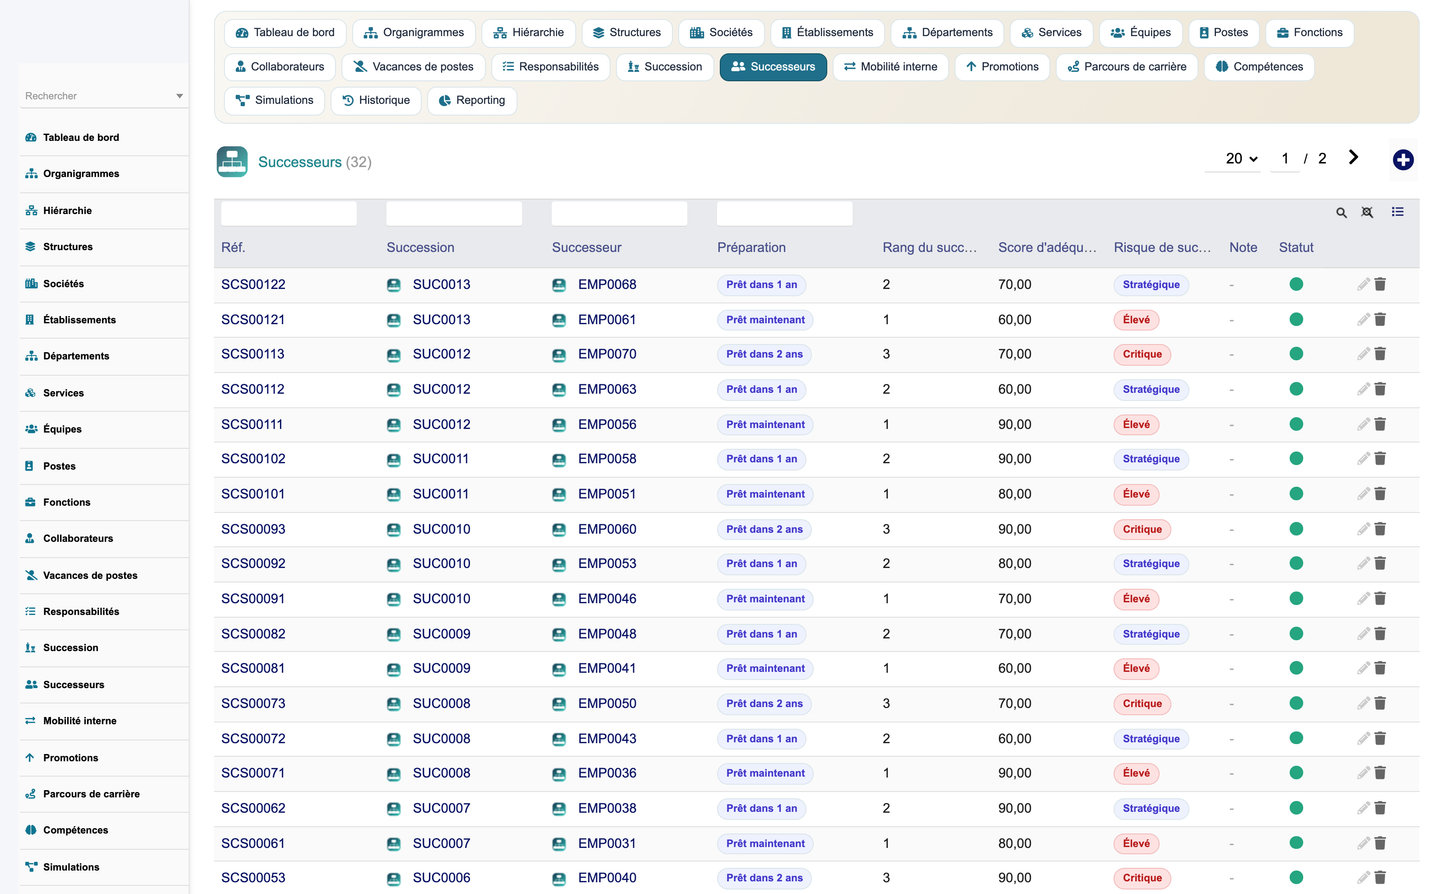The image size is (1445, 894).
Task: Edit row SCS00112 with pencil icon
Action: [x=1363, y=389]
